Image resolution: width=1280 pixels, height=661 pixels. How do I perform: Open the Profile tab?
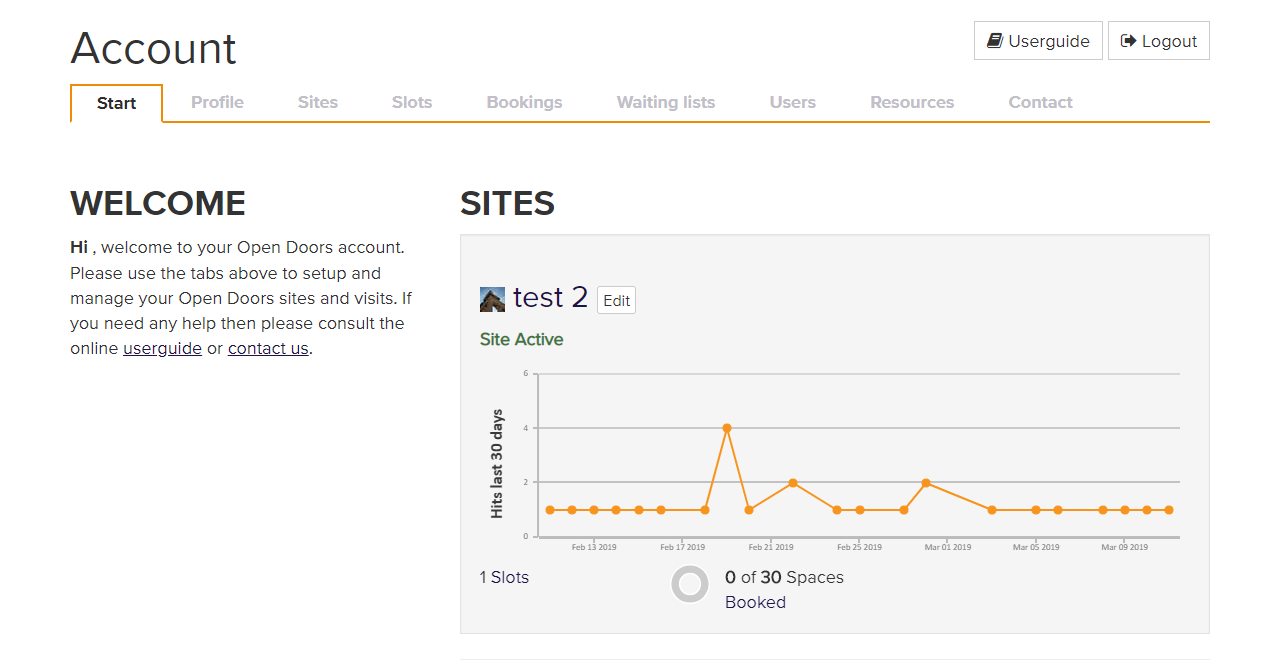(x=217, y=102)
